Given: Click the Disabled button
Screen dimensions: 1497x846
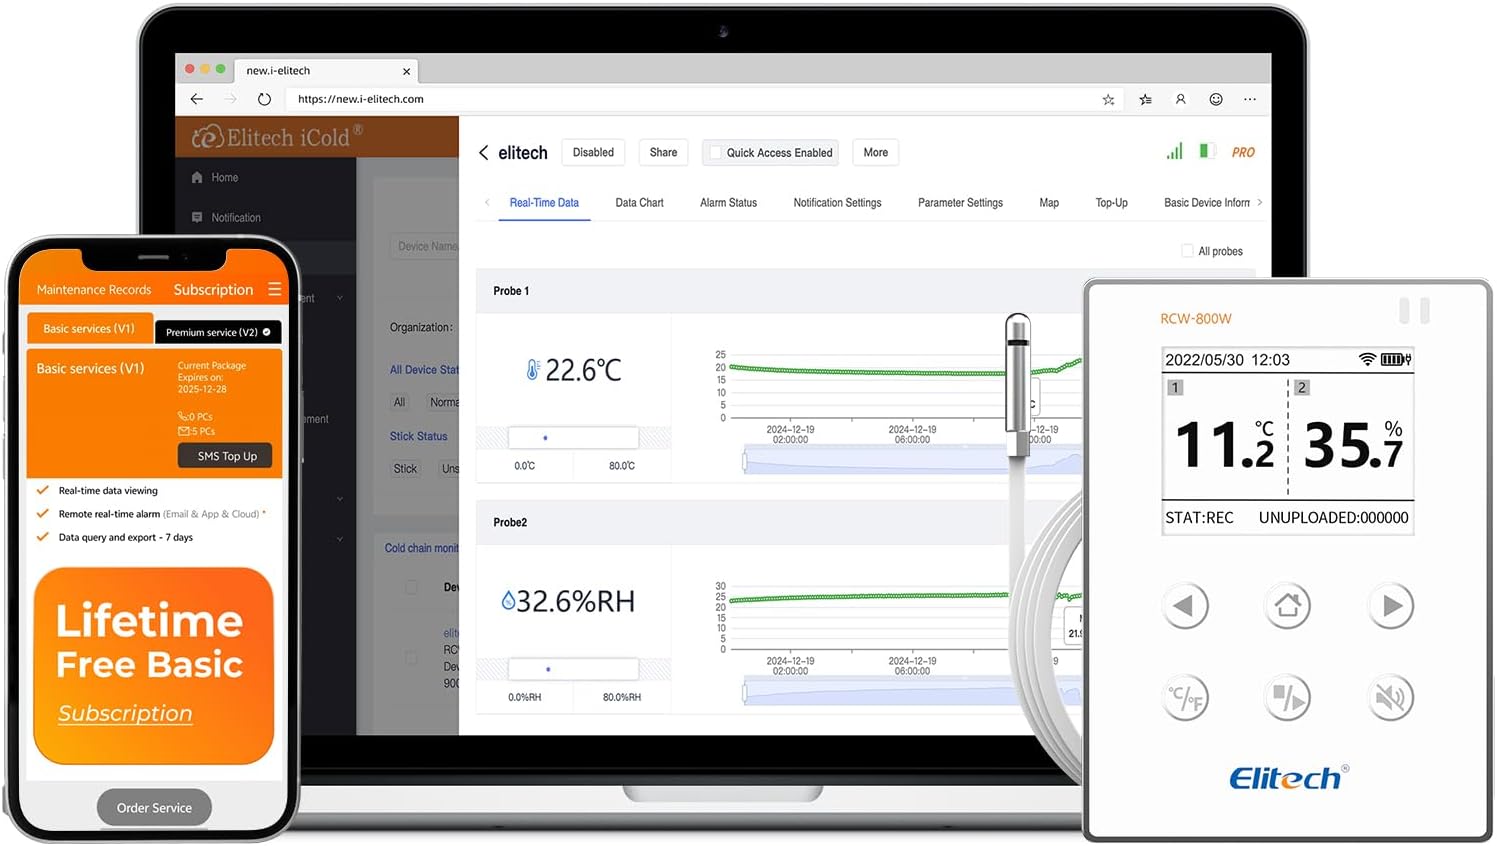Looking at the screenshot, I should click(593, 152).
